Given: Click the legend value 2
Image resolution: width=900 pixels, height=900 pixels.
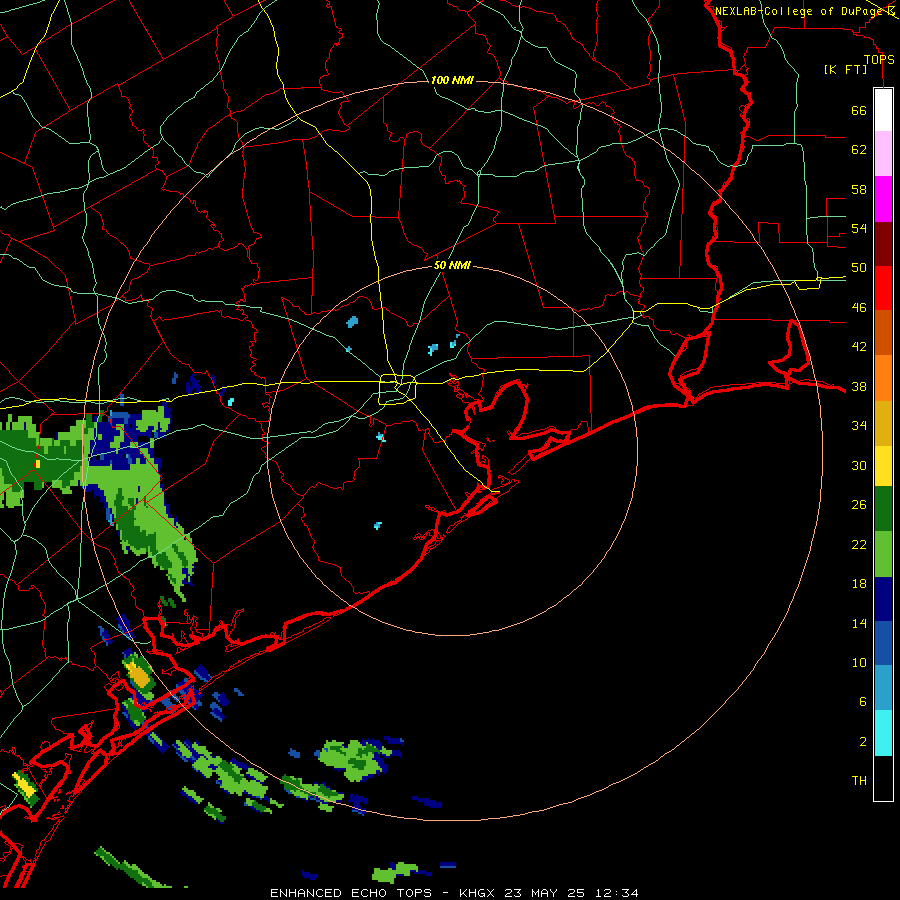Looking at the screenshot, I should tap(863, 742).
